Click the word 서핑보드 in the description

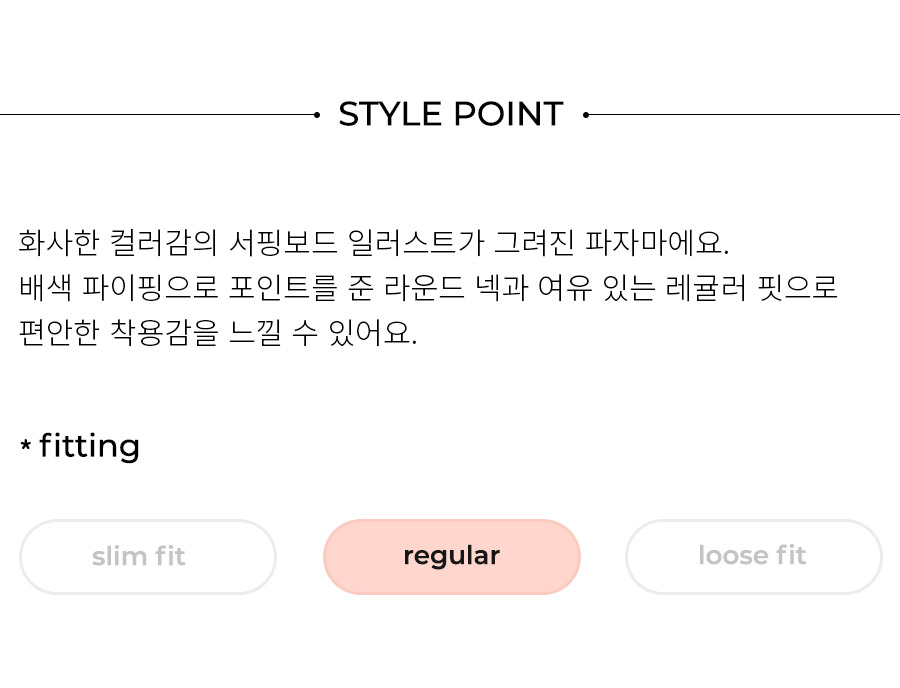coord(282,242)
